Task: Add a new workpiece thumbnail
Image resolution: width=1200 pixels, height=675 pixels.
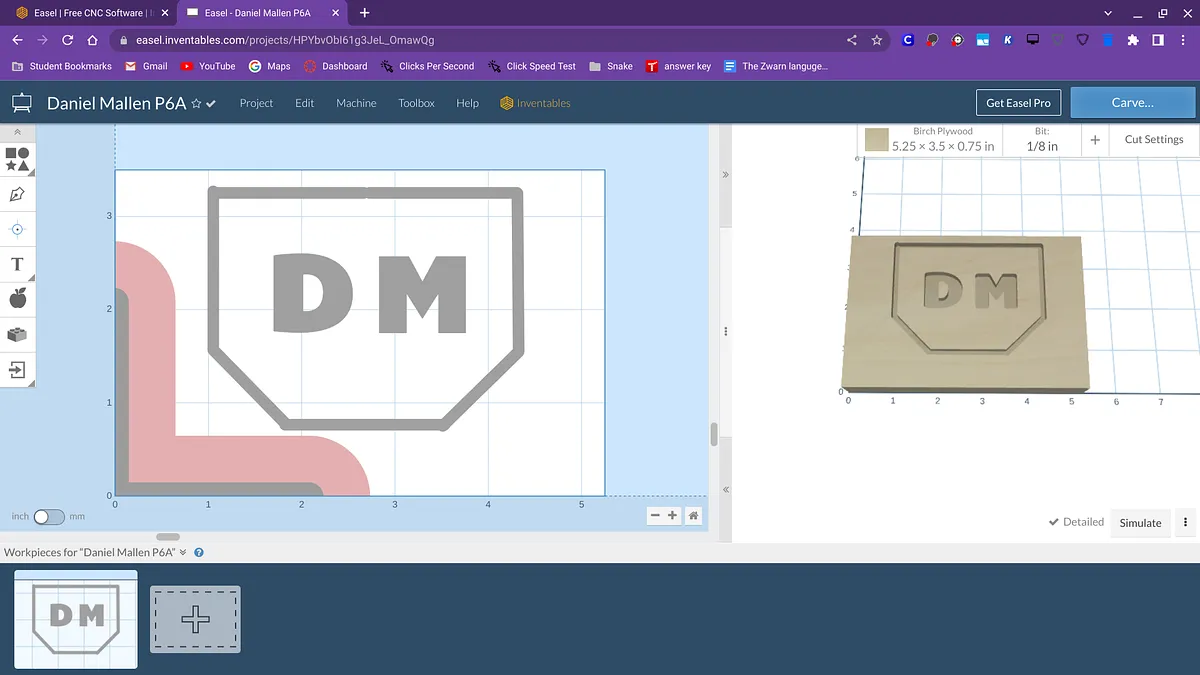Action: (x=195, y=620)
